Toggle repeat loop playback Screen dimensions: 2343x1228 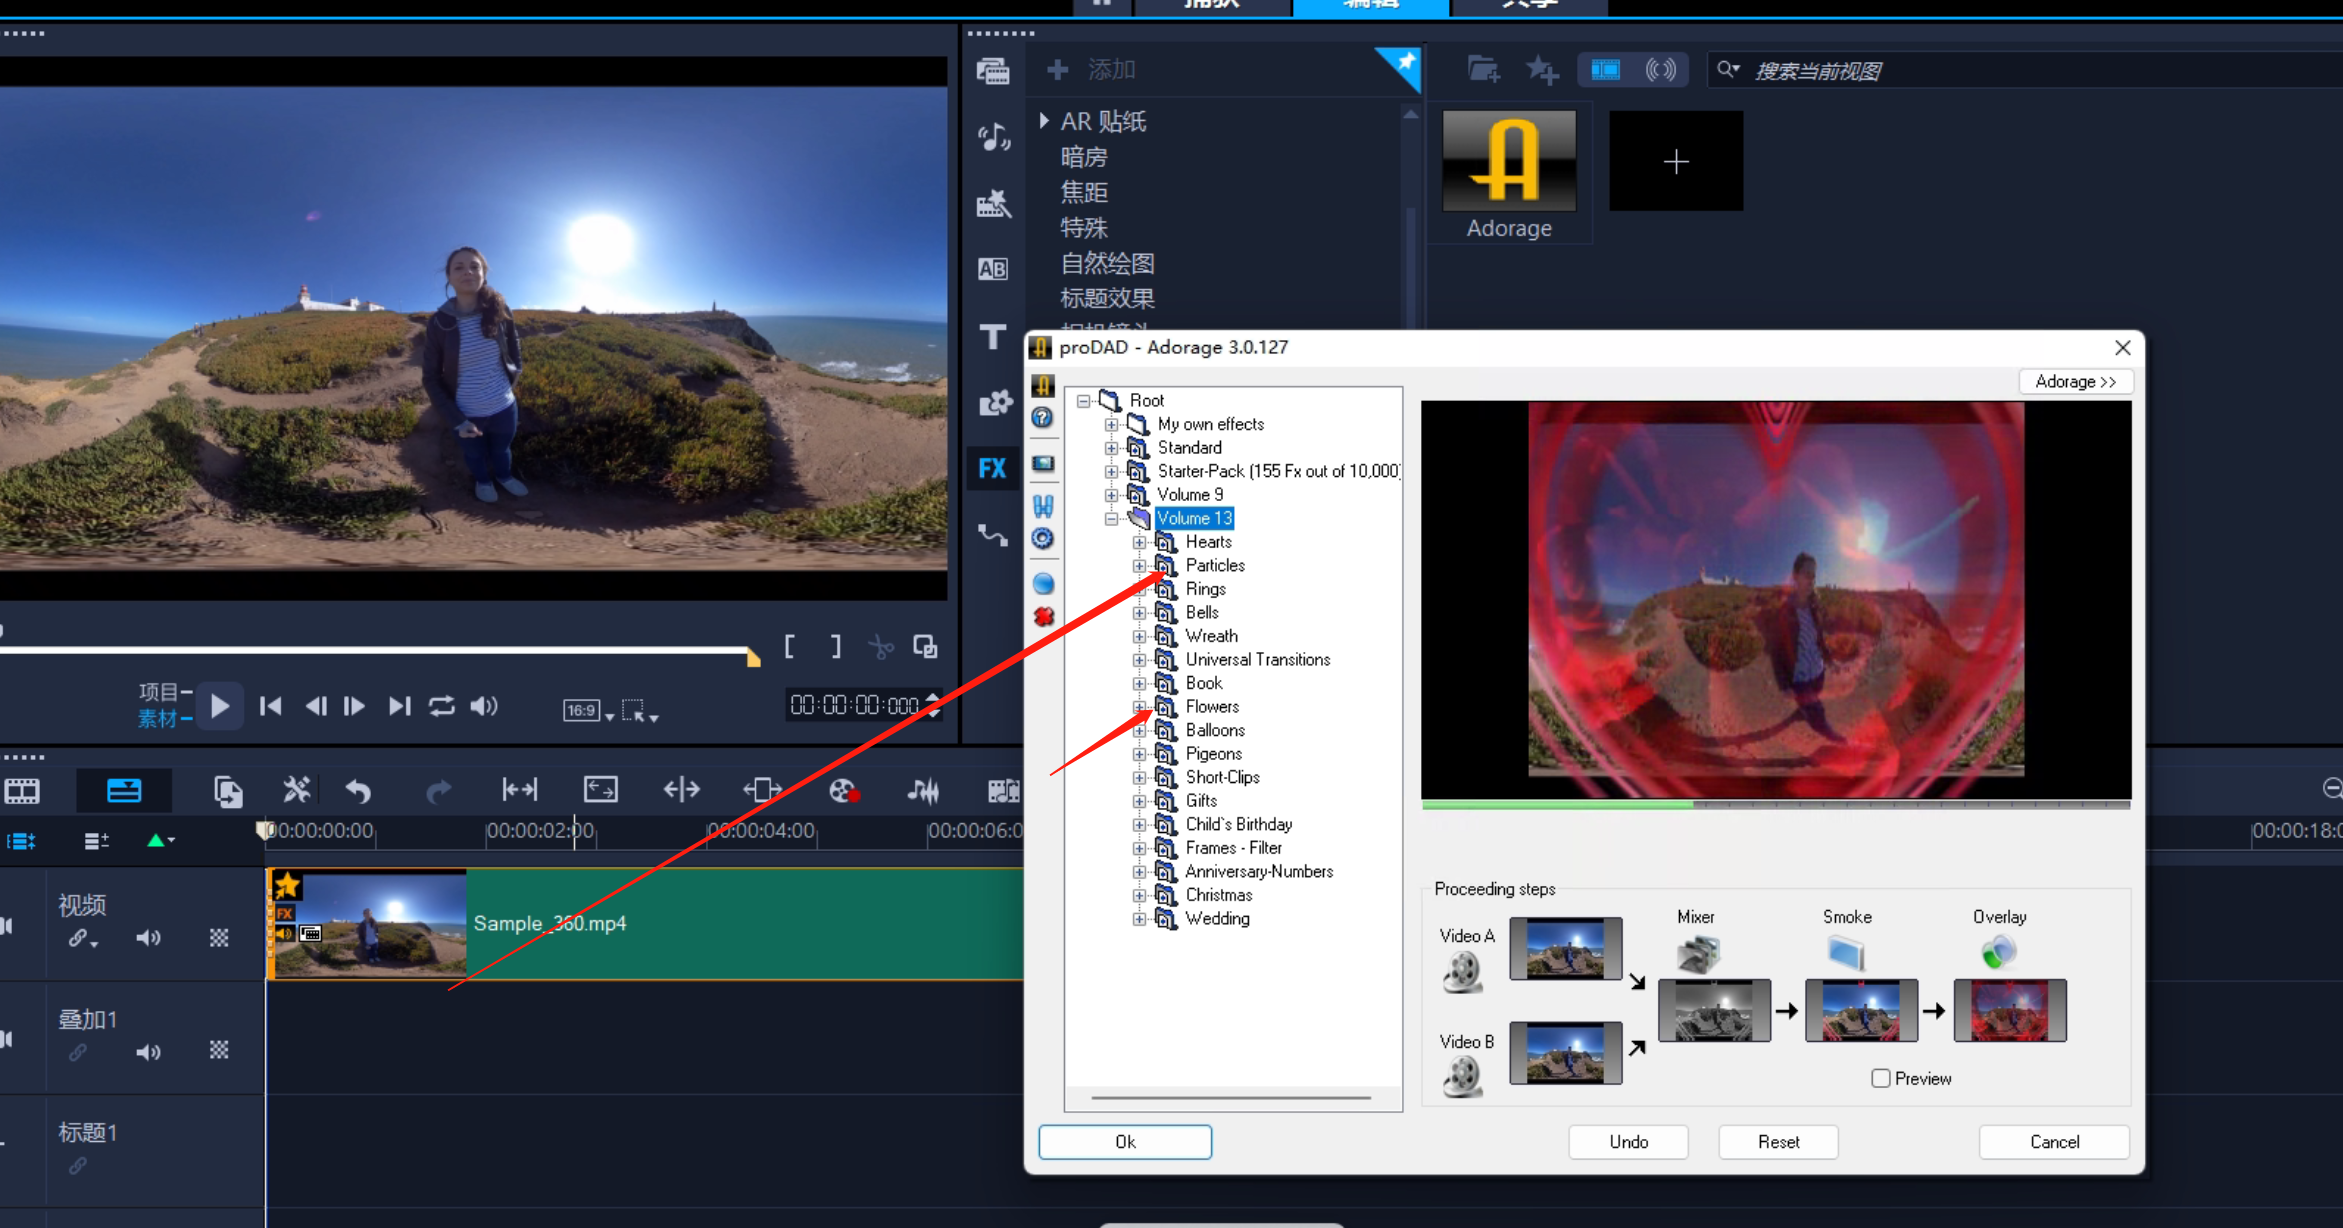tap(441, 706)
